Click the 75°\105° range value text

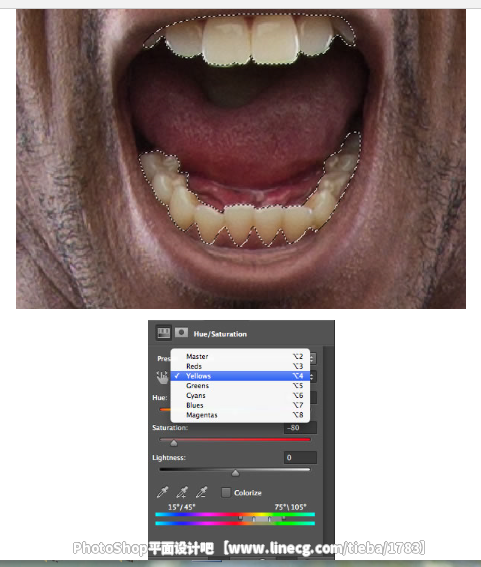(x=290, y=507)
